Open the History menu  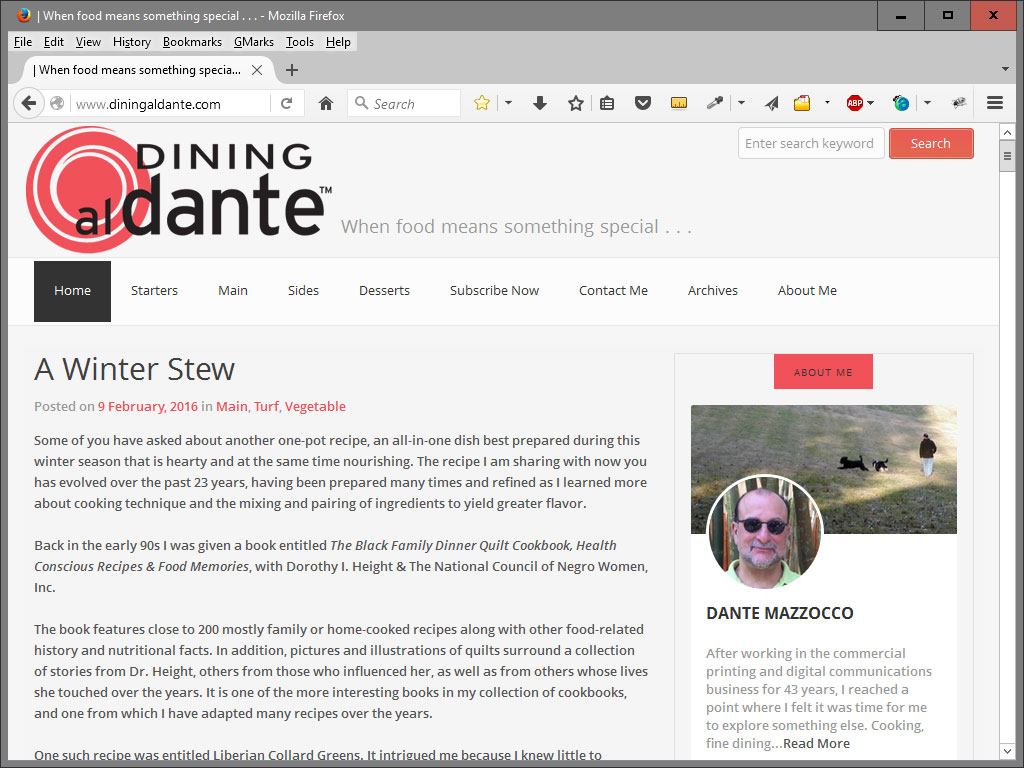(132, 42)
